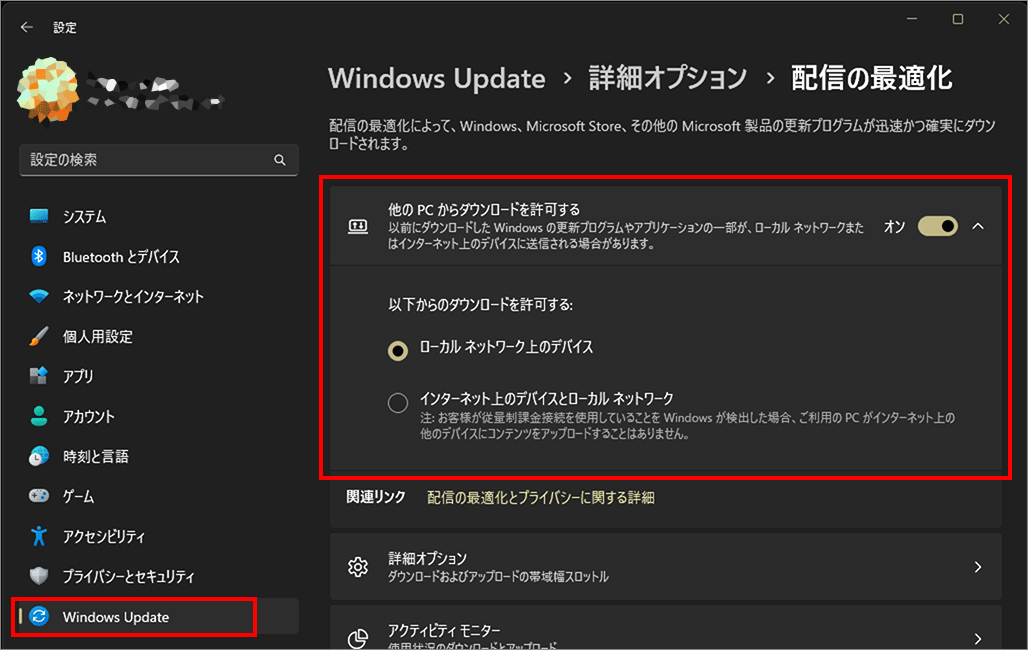
Task: Click the Bluetooth icon in sidebar
Action: (39, 256)
